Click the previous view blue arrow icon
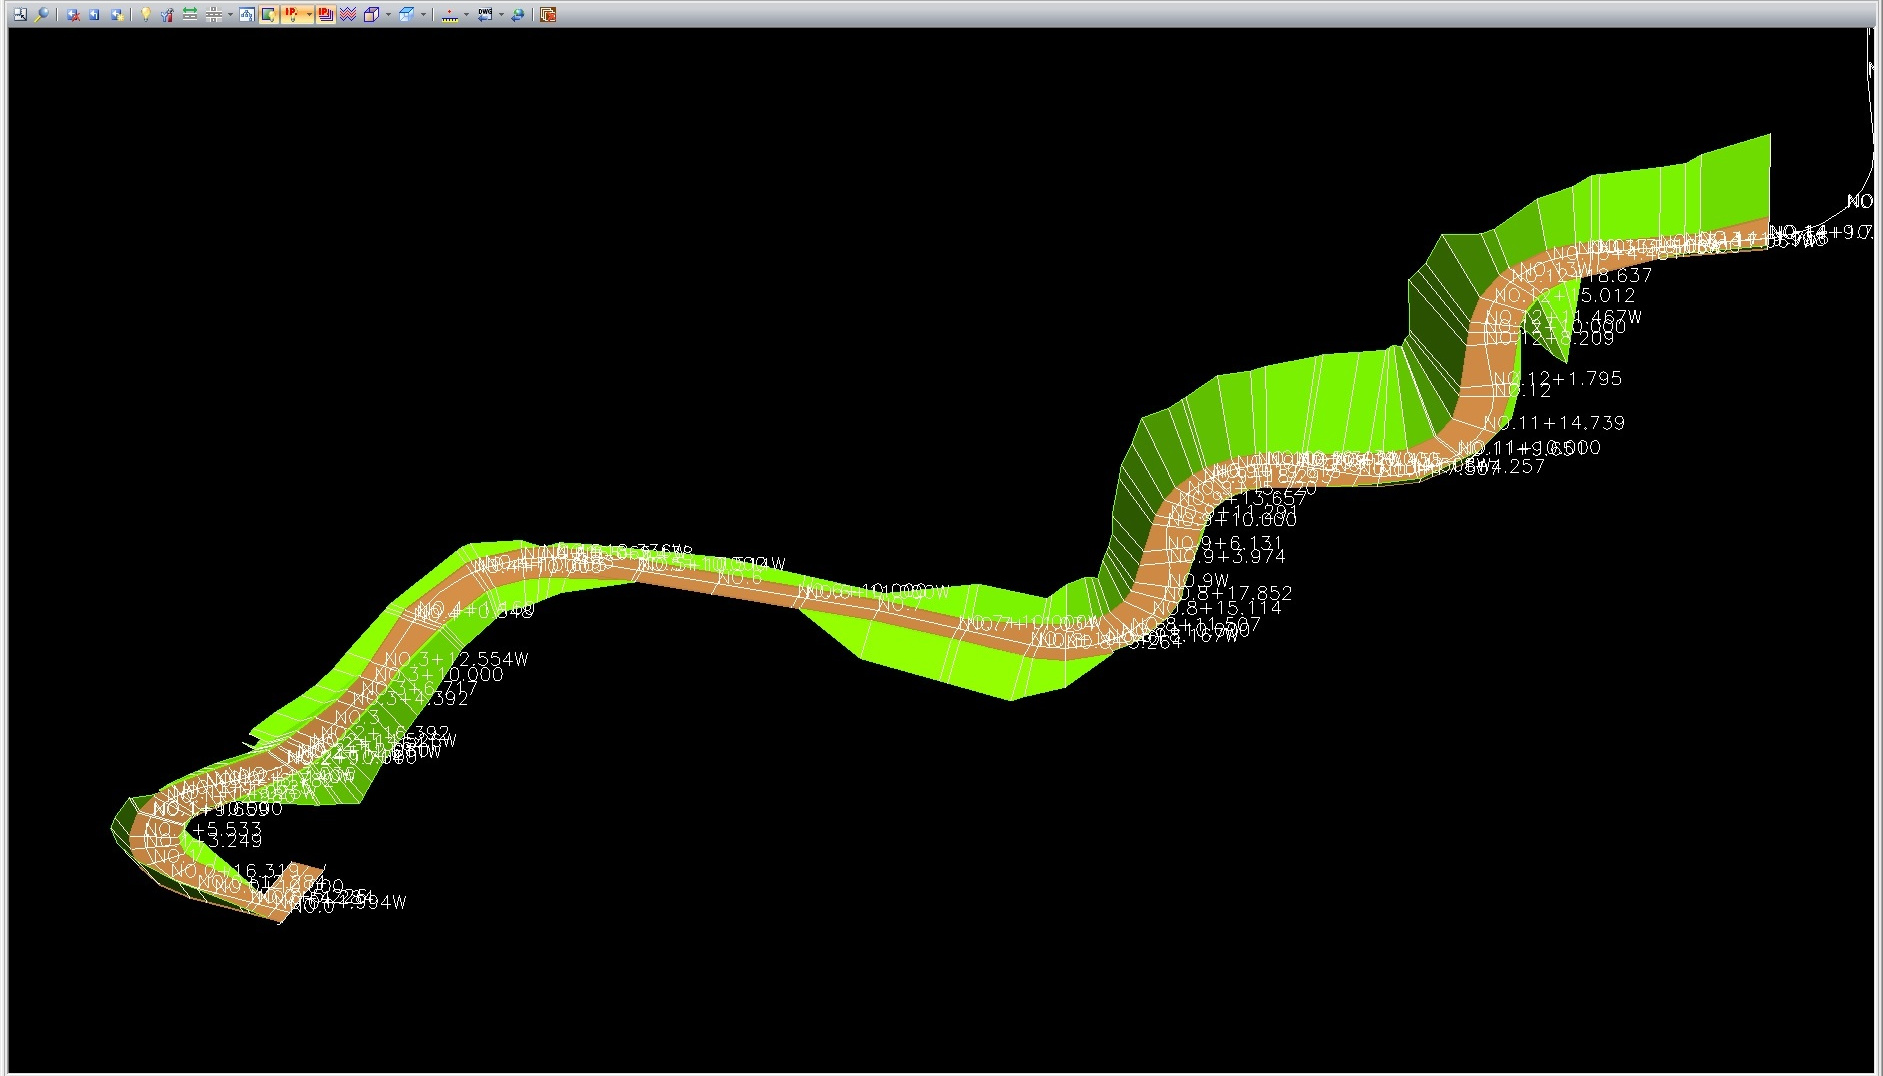Screen dimensions: 1883x1076 tap(95, 15)
